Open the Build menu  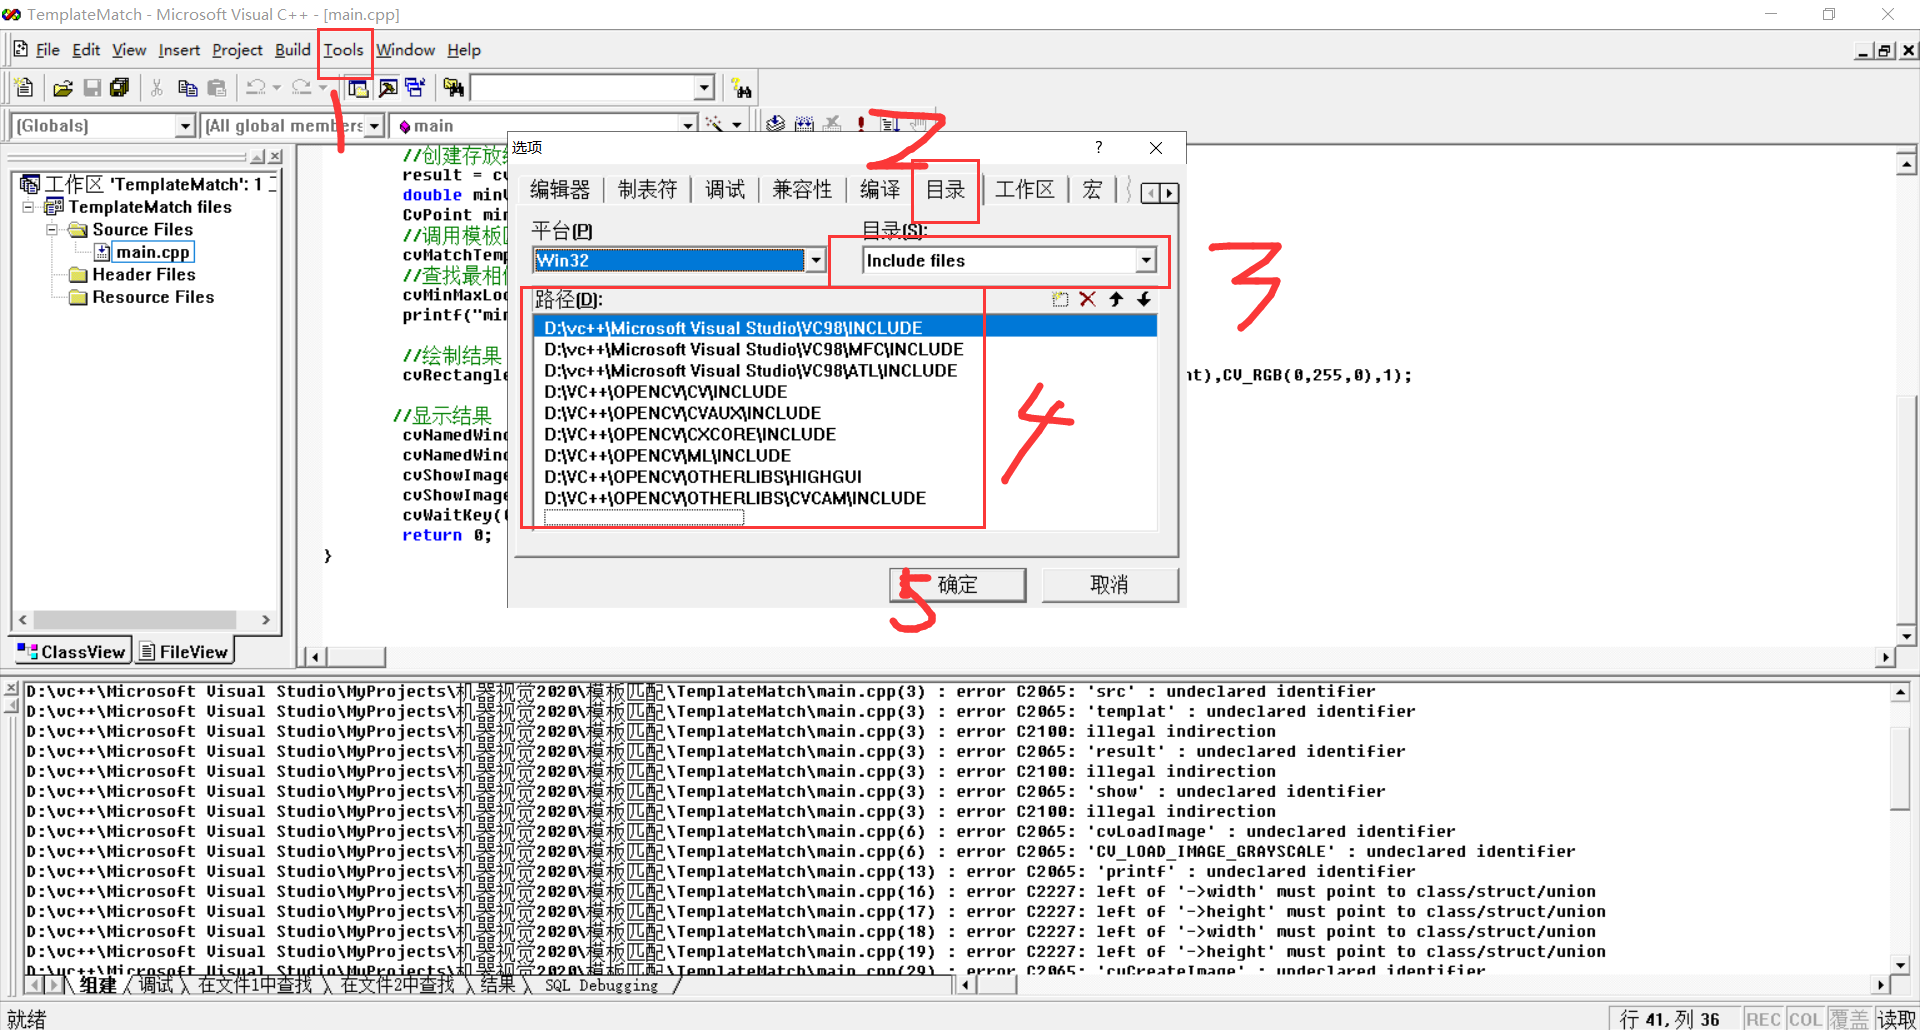pyautogui.click(x=291, y=50)
